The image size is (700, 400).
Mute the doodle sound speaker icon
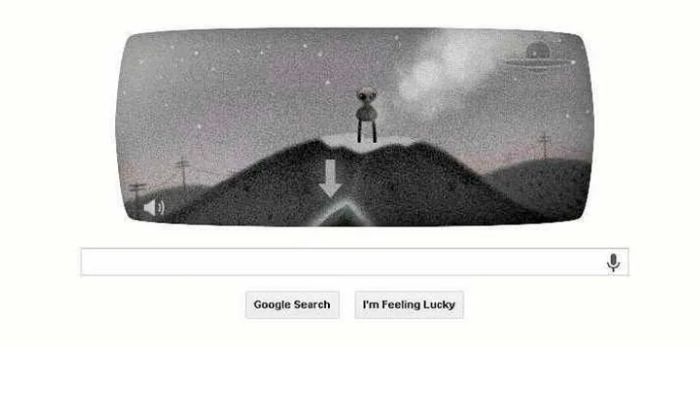[x=154, y=208]
